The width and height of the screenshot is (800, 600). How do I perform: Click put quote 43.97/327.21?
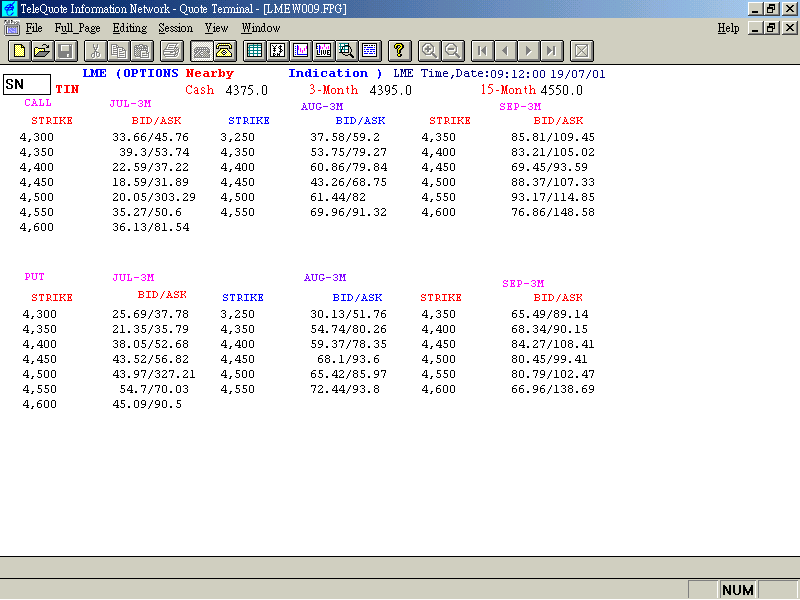tap(154, 374)
